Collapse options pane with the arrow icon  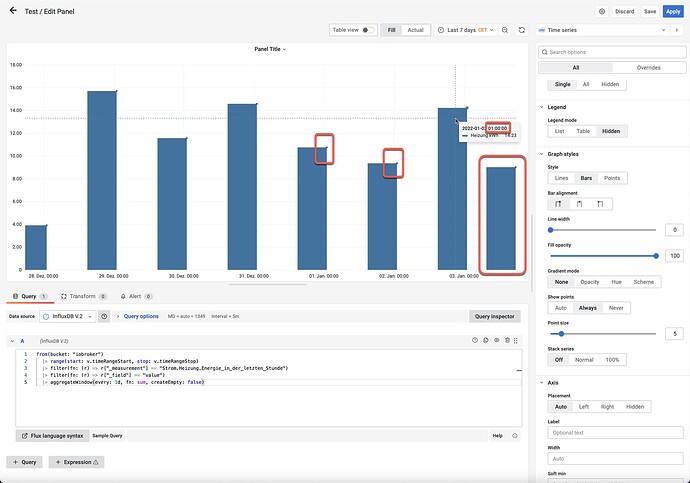click(677, 30)
